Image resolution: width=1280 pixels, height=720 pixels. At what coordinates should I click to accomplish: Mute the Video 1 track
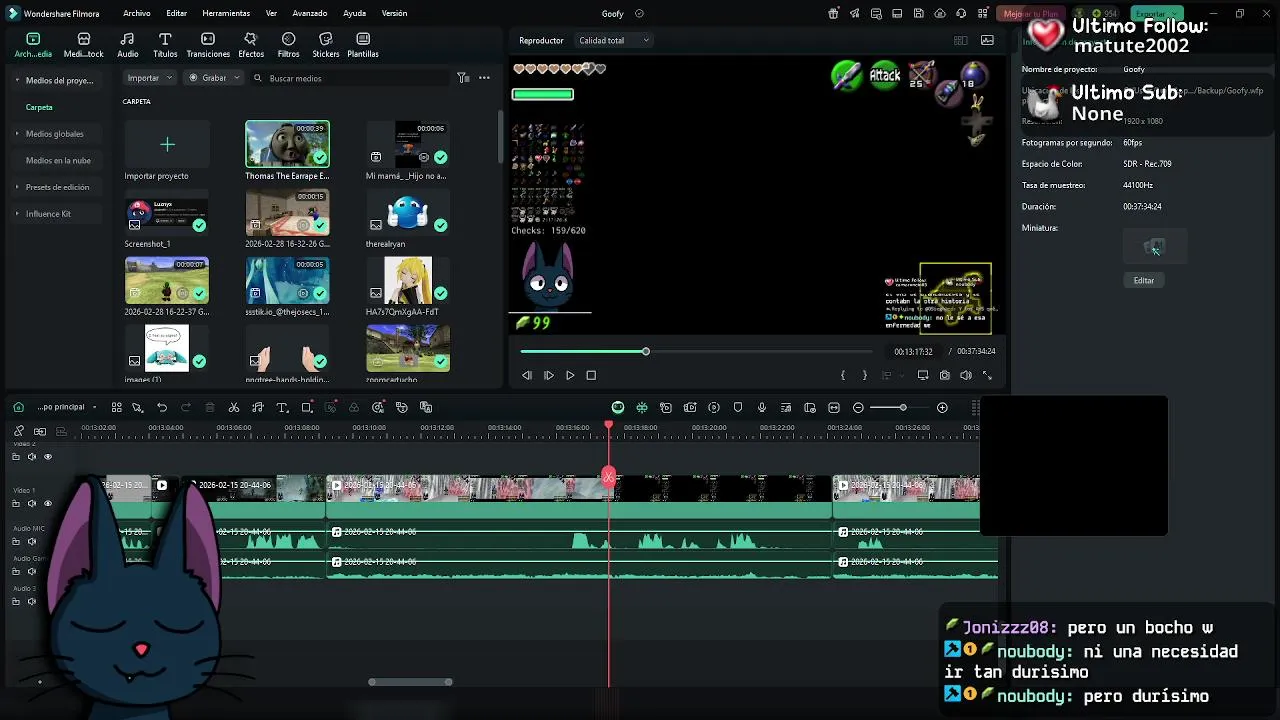32,503
